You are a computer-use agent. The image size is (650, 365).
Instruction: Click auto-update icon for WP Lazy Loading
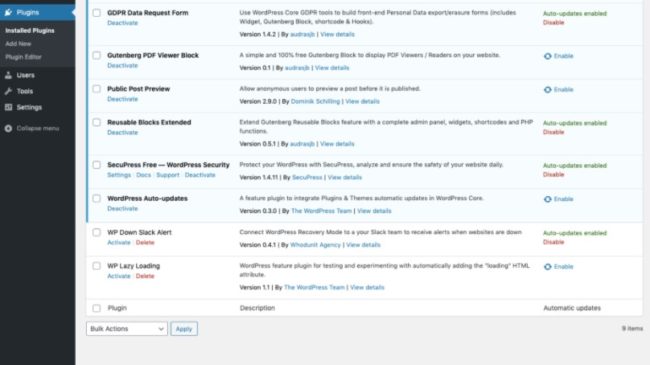[548, 267]
